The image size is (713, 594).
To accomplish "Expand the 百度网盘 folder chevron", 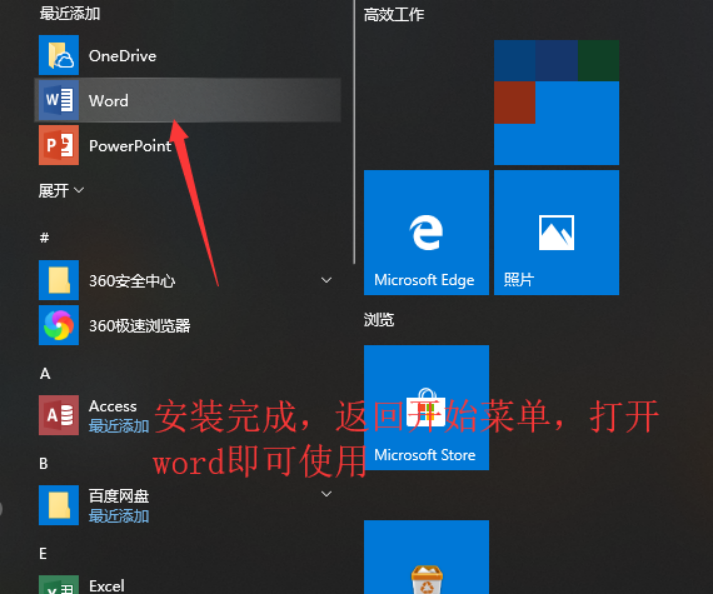I will [x=326, y=494].
